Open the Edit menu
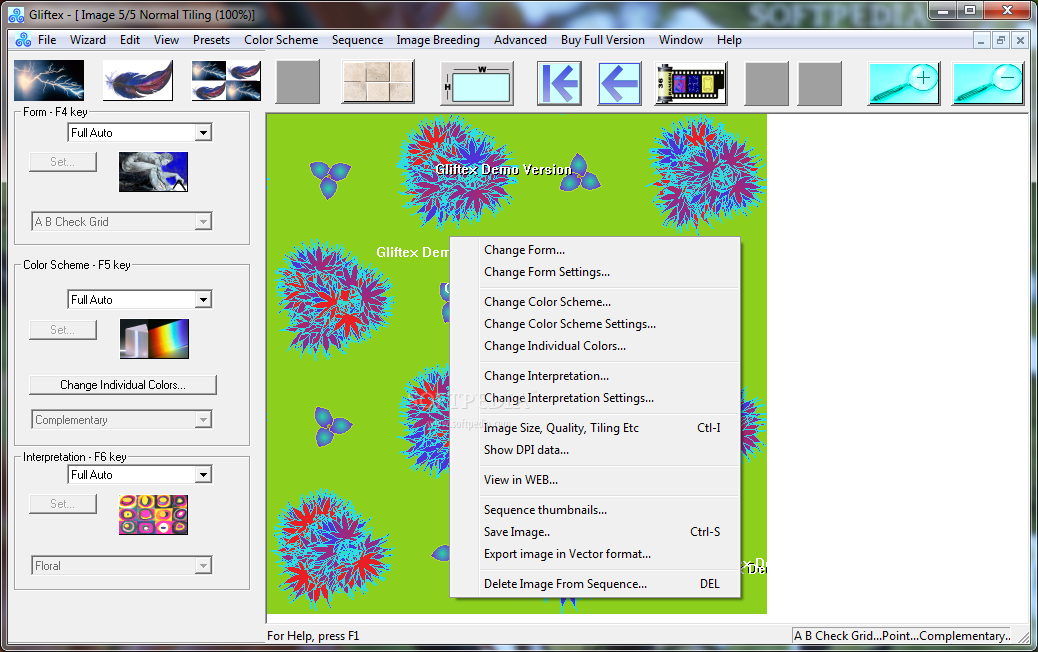 click(x=130, y=40)
